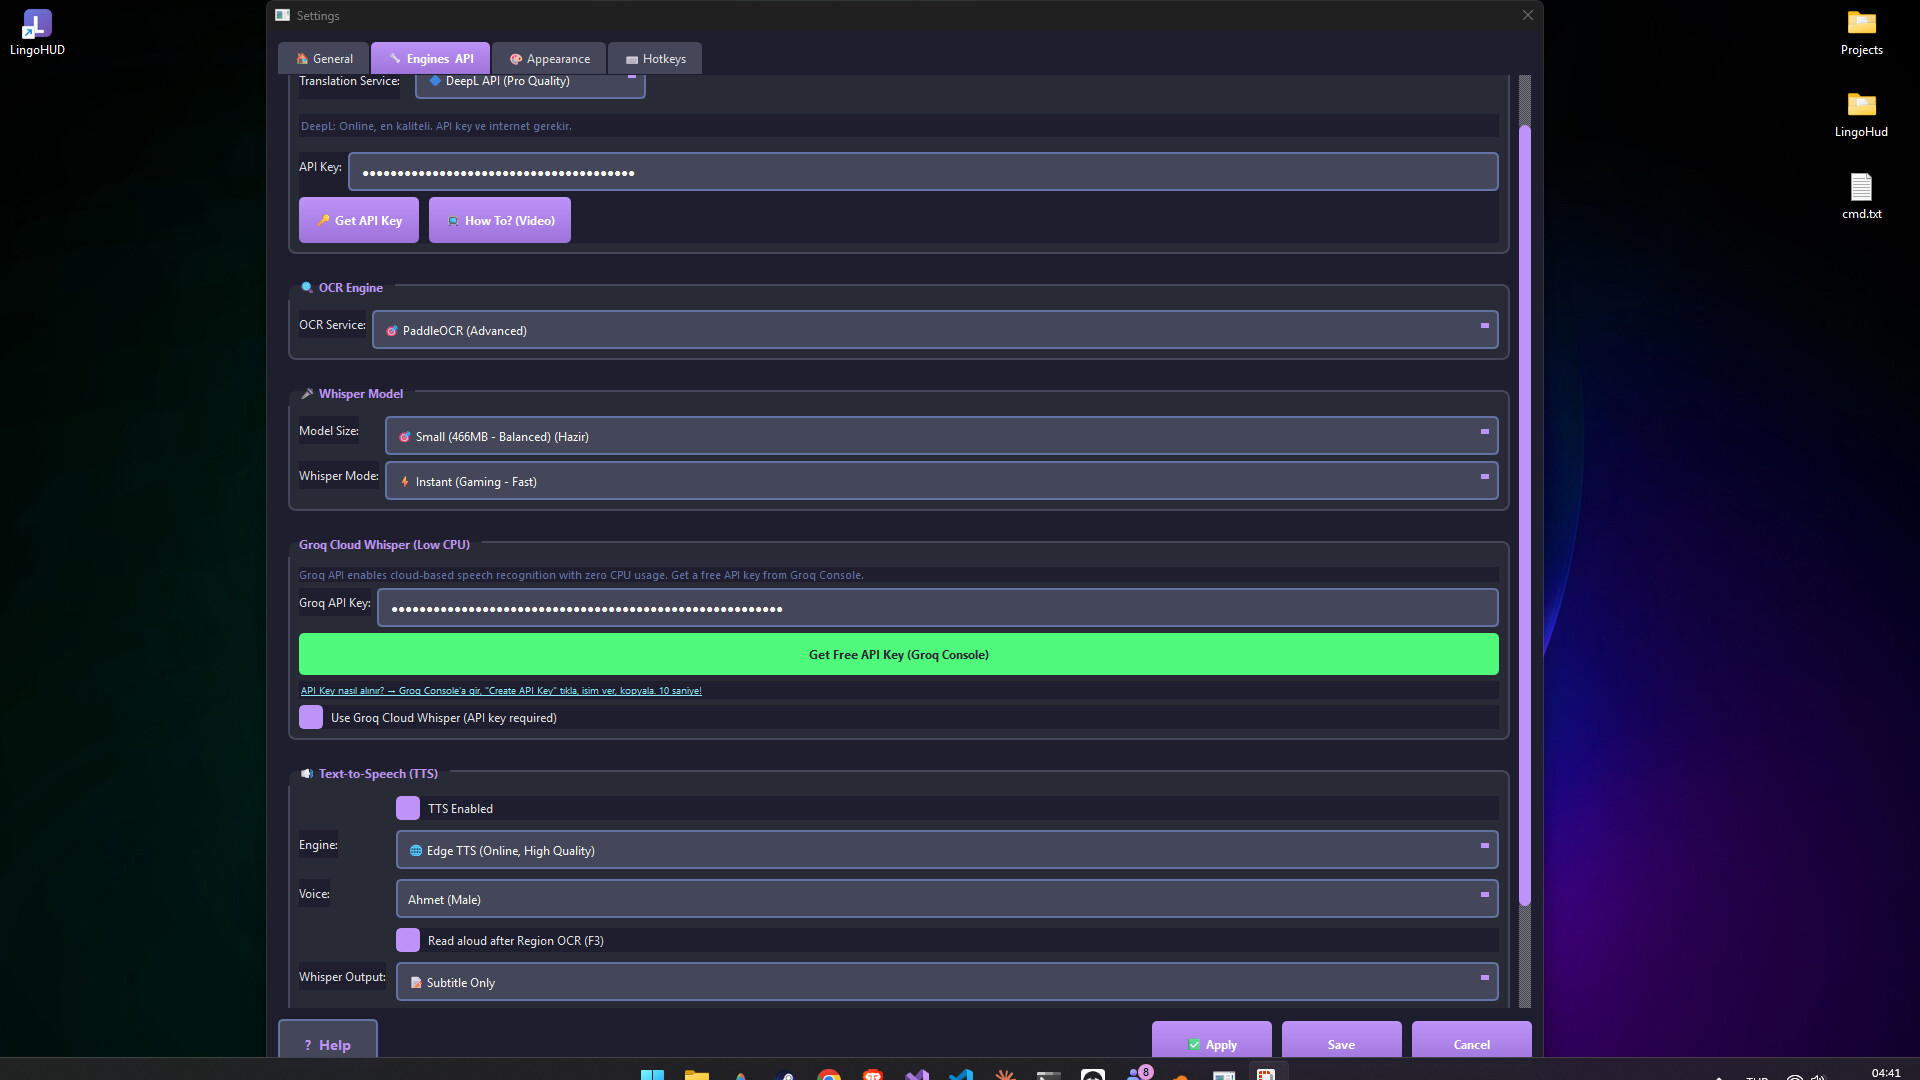Click Get Free API Key (Groq Console) button
Viewport: 1920px width, 1080px height.
point(898,654)
